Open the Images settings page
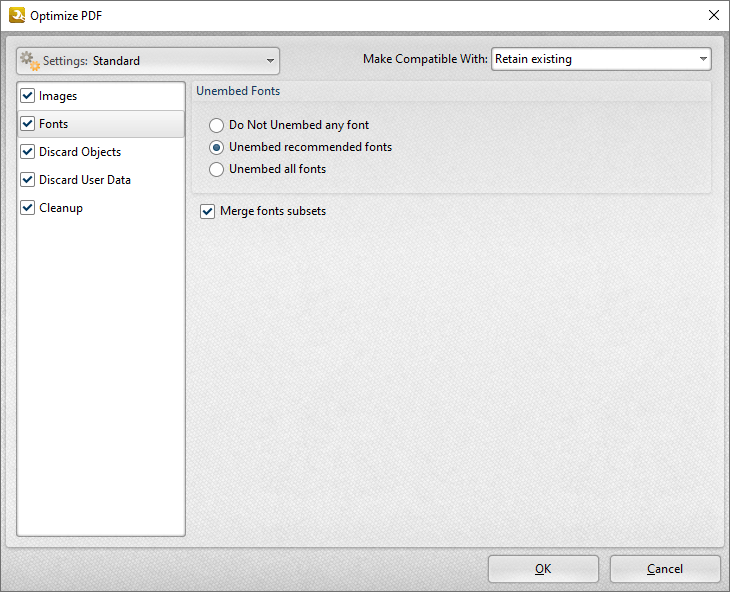The height and width of the screenshot is (592, 730). [58, 96]
